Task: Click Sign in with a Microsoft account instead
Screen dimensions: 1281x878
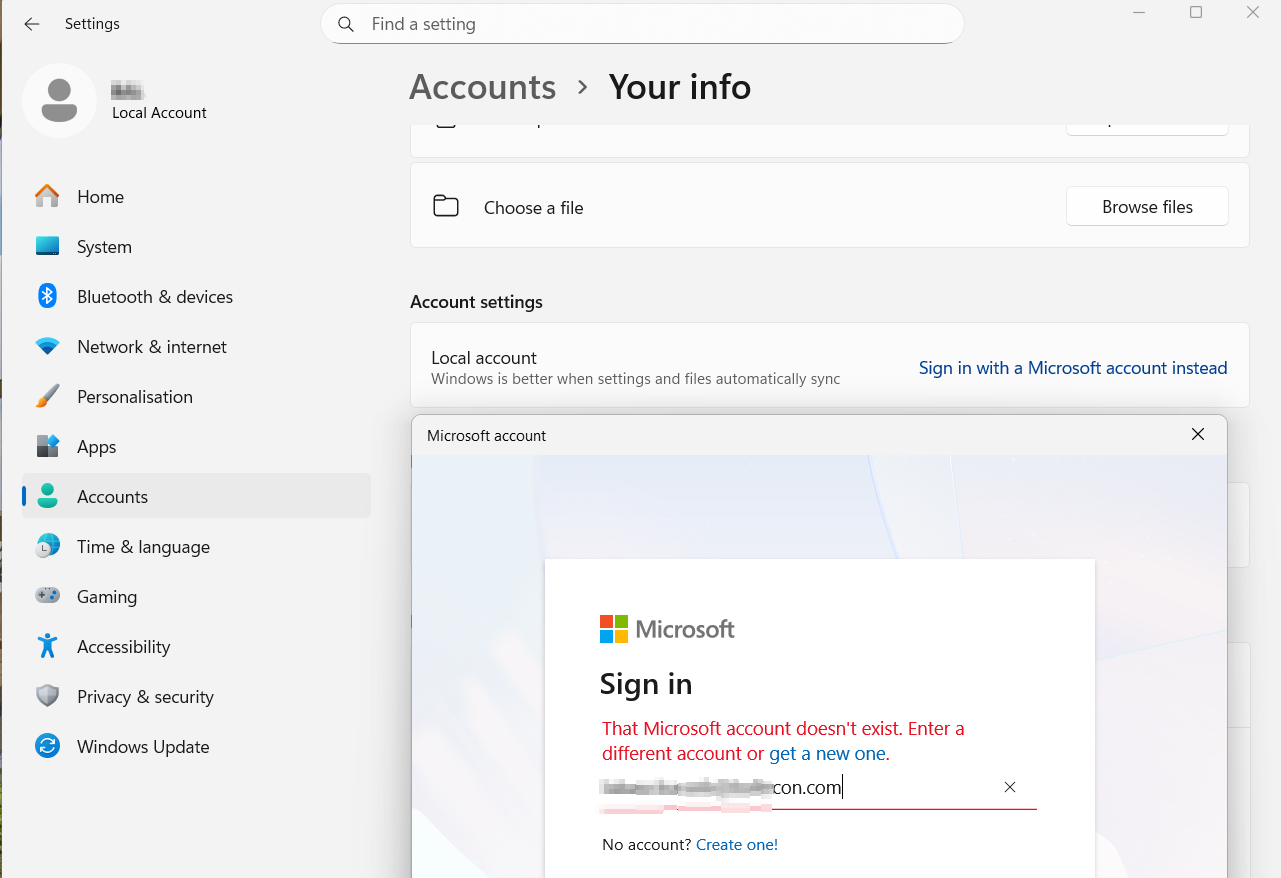Action: coord(1073,368)
